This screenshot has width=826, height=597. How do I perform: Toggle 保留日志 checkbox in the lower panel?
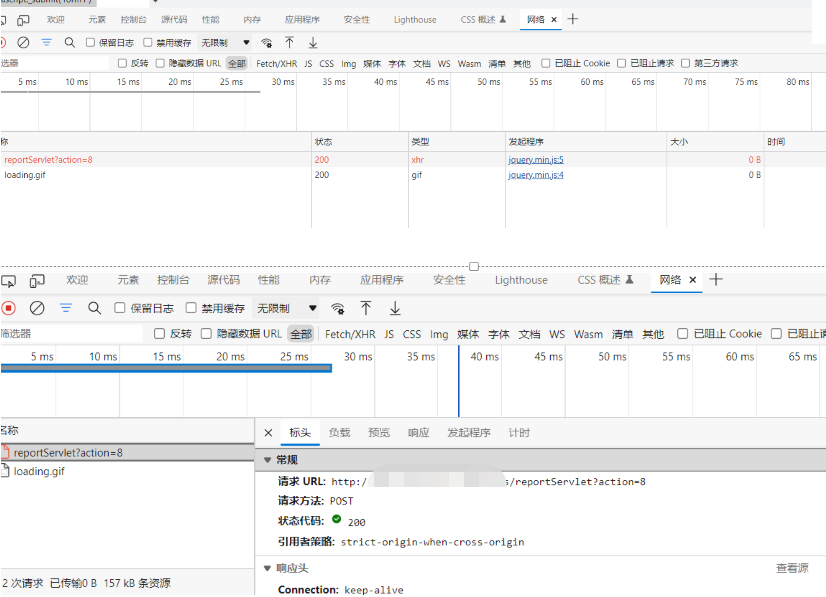click(120, 308)
